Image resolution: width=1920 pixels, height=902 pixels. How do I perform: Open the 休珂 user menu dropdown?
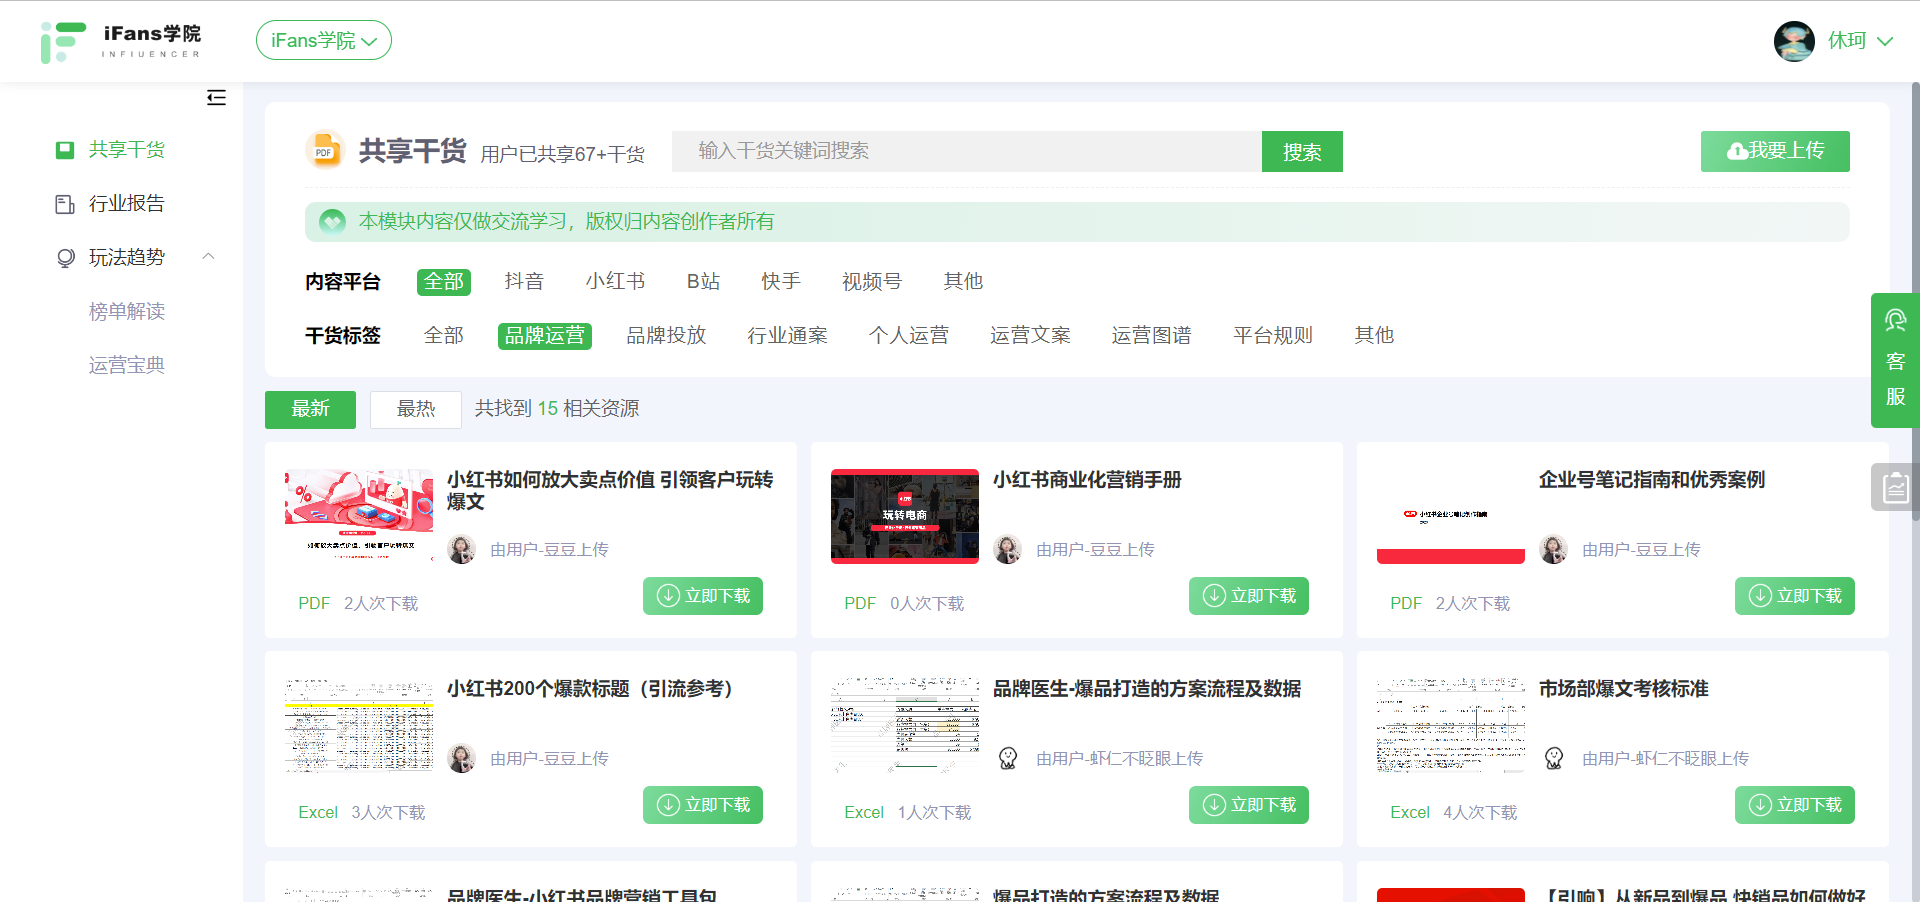pos(1860,41)
